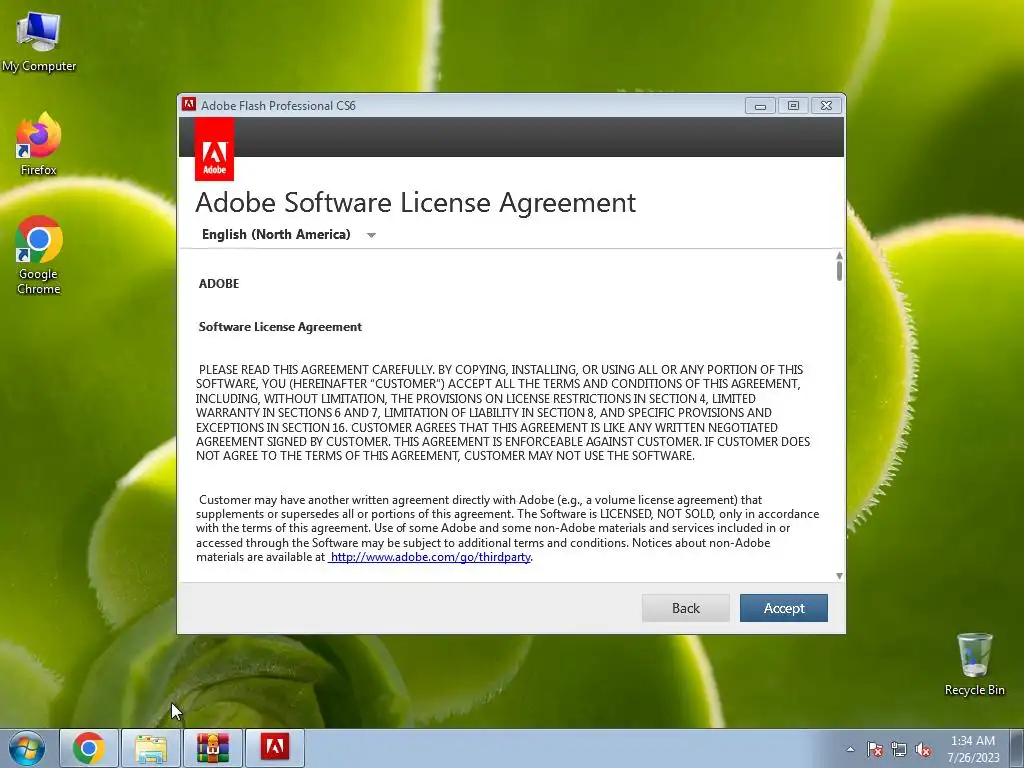
Task: Click the Back button
Action: pos(685,608)
